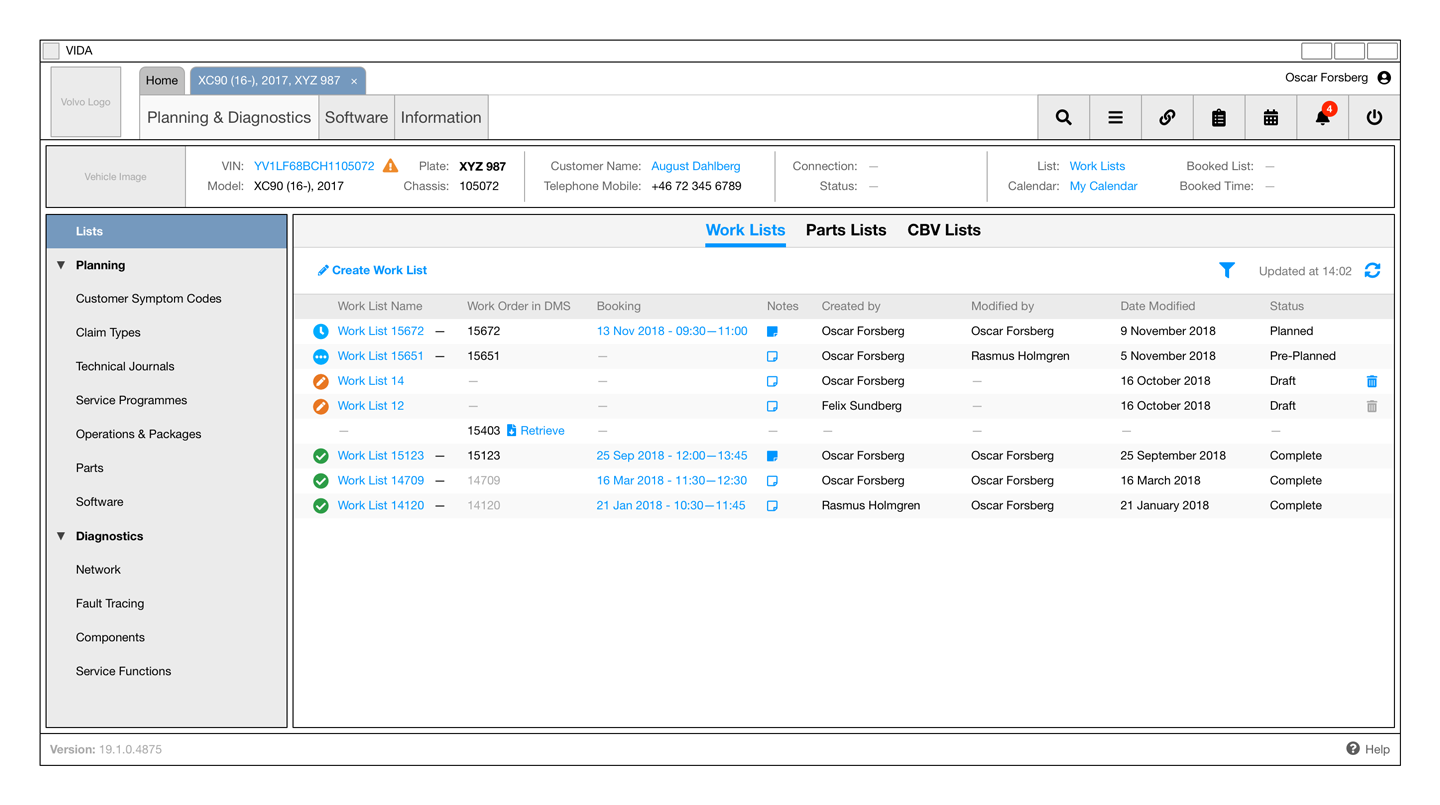Open the work list filter funnel
This screenshot has width=1440, height=805.
(1227, 270)
